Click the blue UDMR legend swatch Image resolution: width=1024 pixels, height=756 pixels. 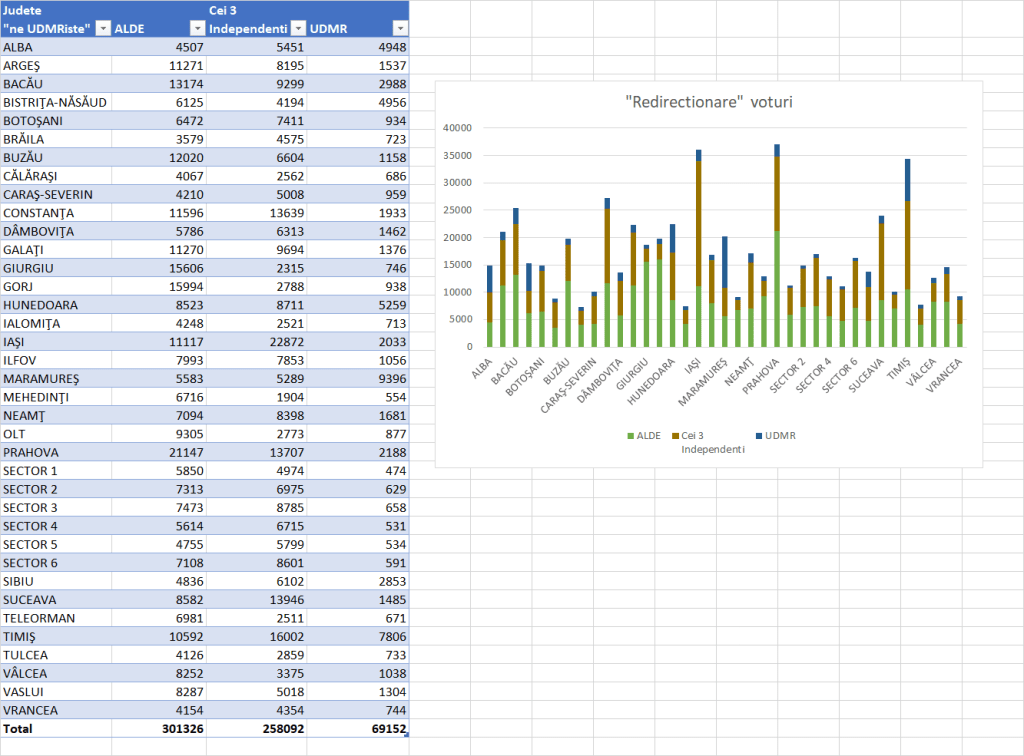(760, 436)
